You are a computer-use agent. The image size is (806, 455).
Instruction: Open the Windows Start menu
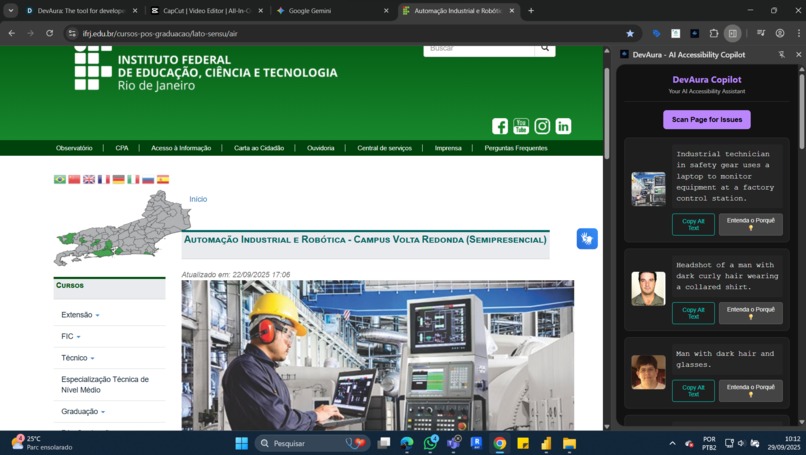tap(241, 443)
